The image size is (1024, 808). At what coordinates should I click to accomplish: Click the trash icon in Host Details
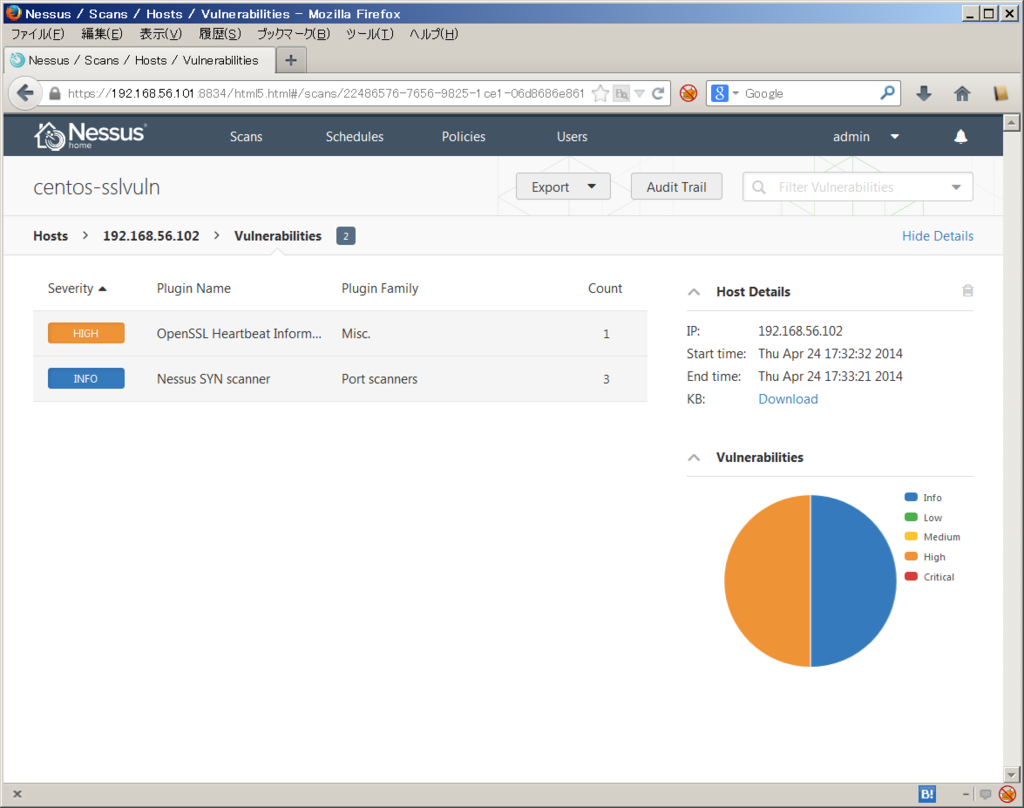(x=967, y=291)
